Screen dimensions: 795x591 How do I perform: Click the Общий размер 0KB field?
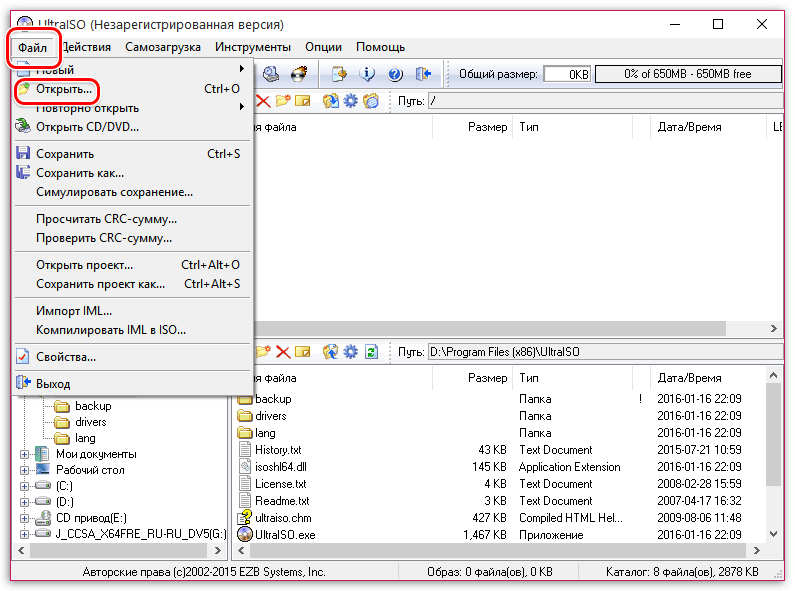[x=567, y=74]
